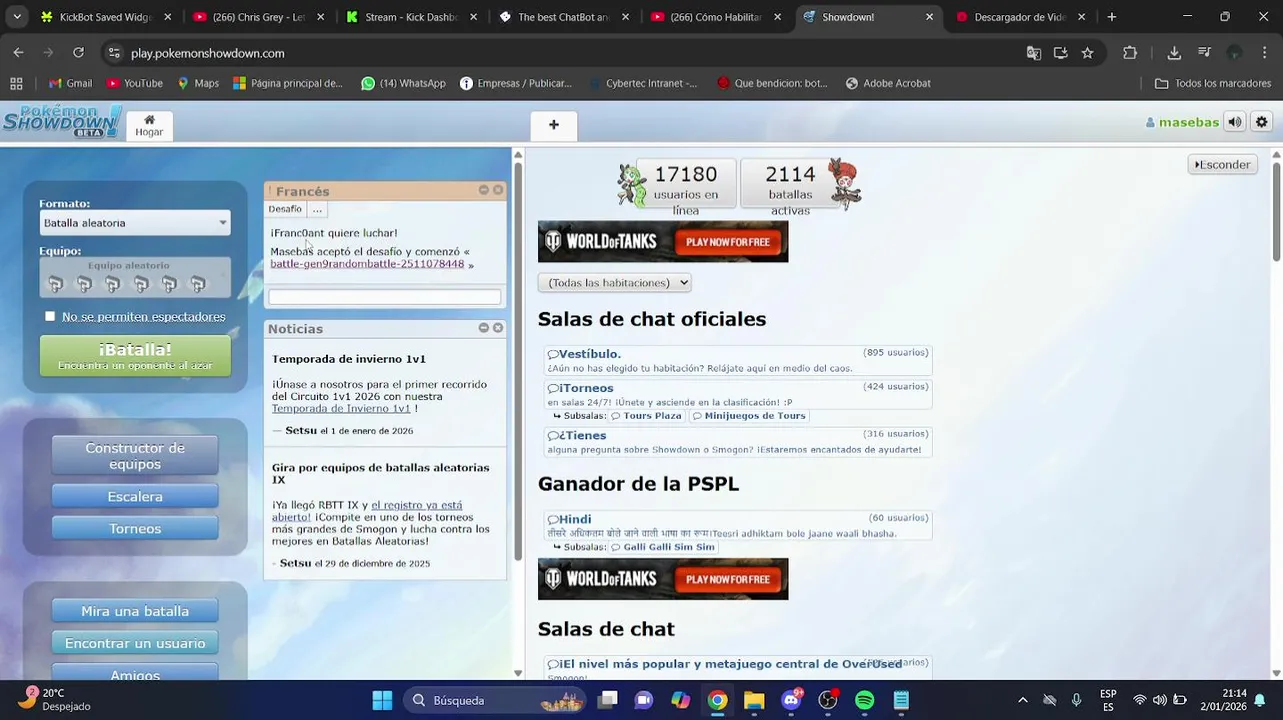Open the Temporada de Invierno 1v1 link
The width and height of the screenshot is (1283, 720).
(341, 408)
